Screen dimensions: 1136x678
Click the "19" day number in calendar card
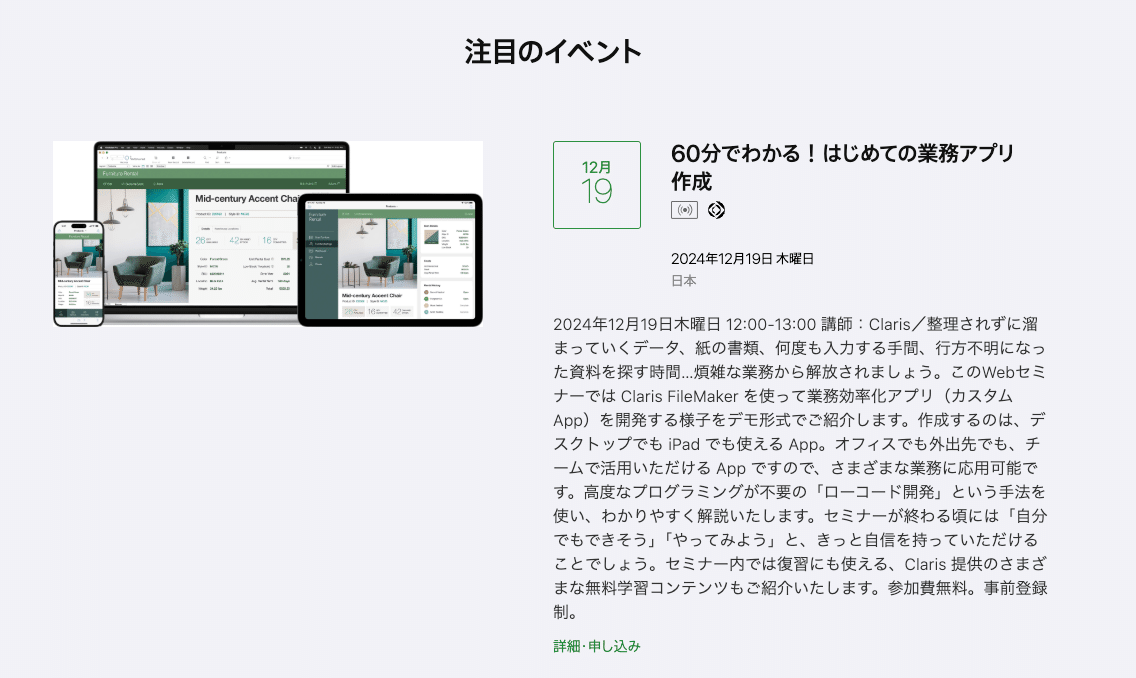(x=597, y=193)
